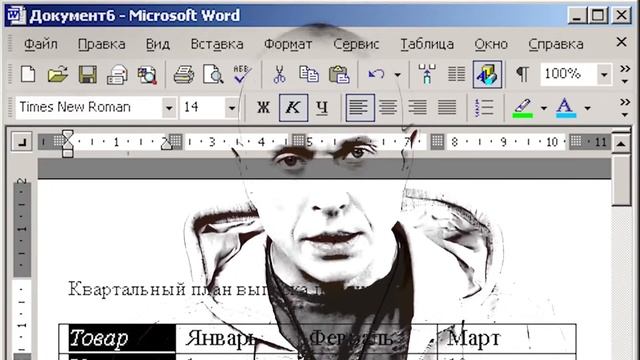Open the Сервис menu
The image size is (640, 360).
coord(356,44)
